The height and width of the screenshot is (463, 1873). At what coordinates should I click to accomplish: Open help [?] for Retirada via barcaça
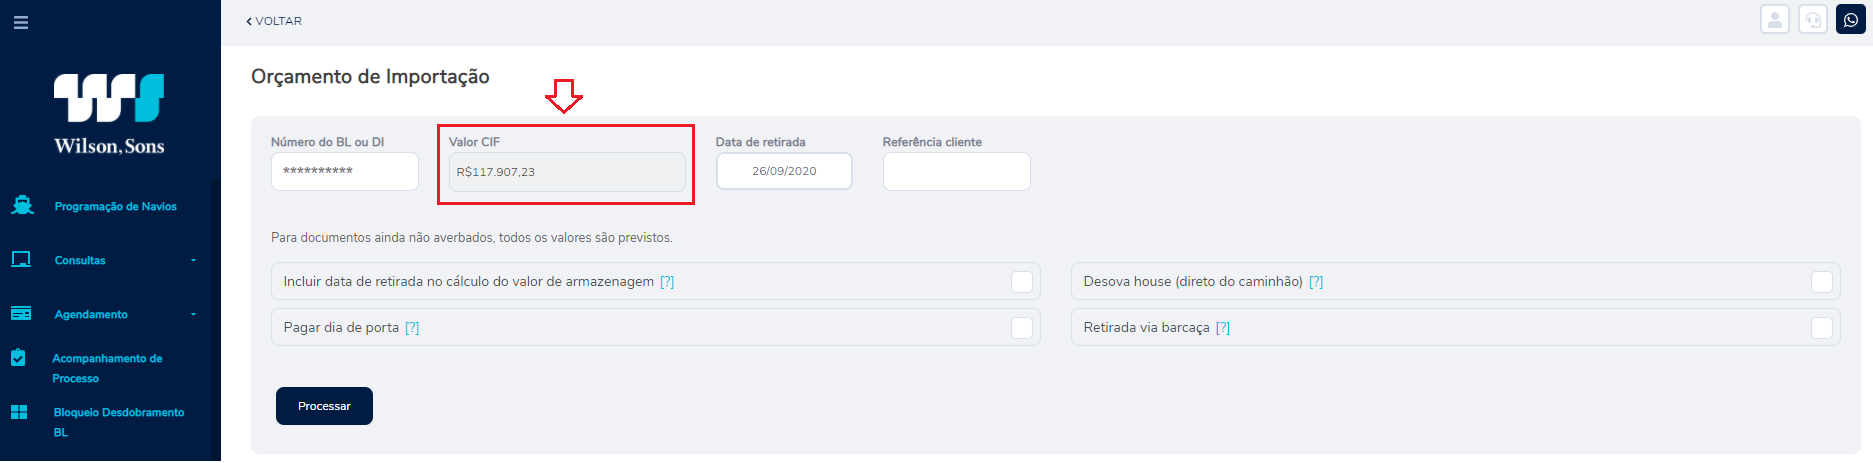pos(1223,328)
